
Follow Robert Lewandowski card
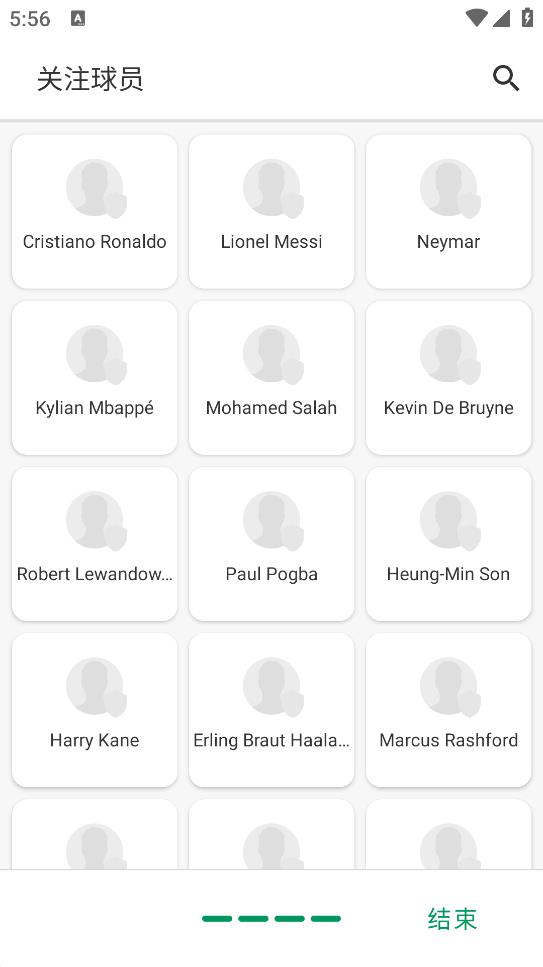click(94, 544)
